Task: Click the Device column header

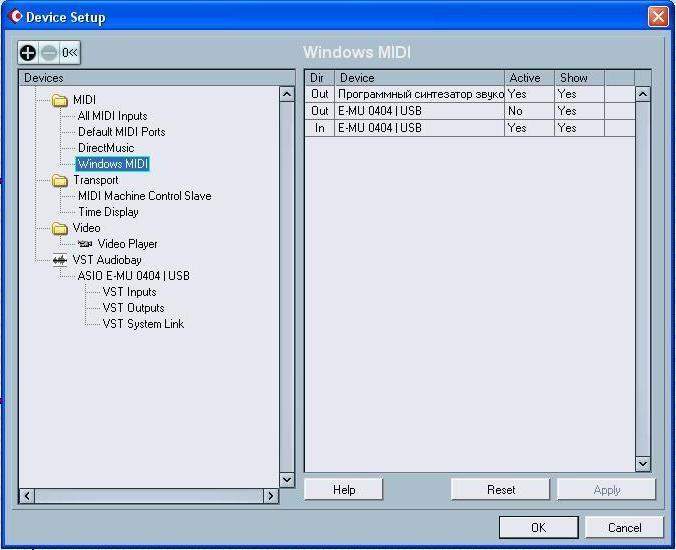Action: coord(419,78)
